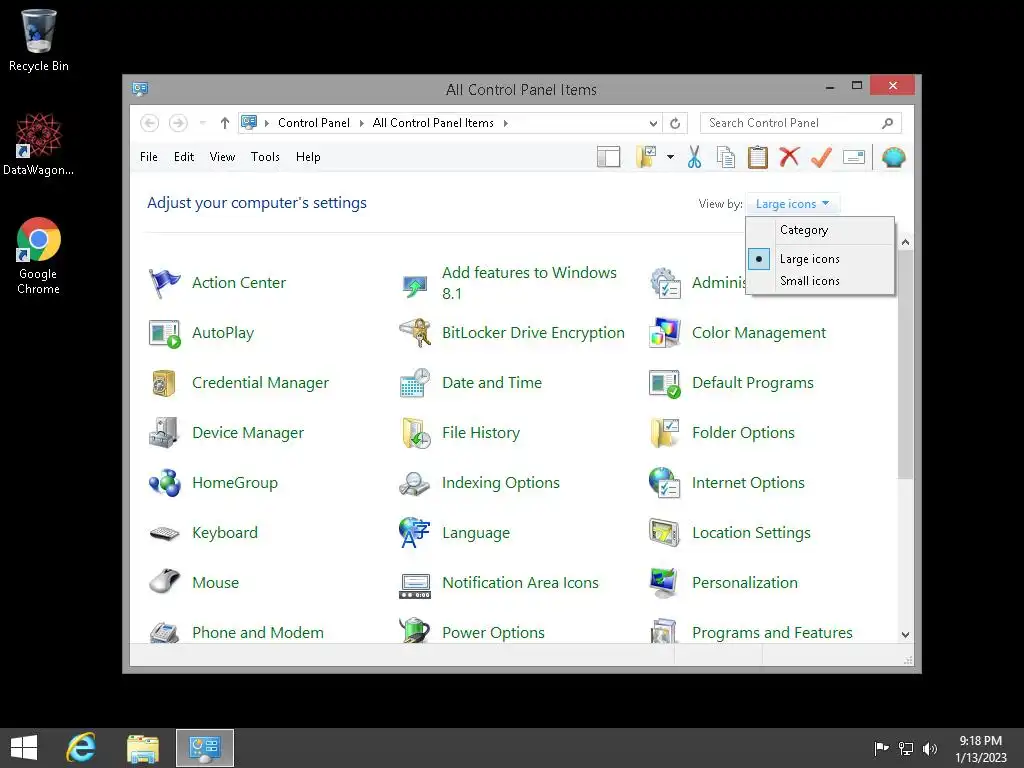Click the vertical scrollbar thumb
Viewport: 1024px width, 768px height.
pos(905,364)
